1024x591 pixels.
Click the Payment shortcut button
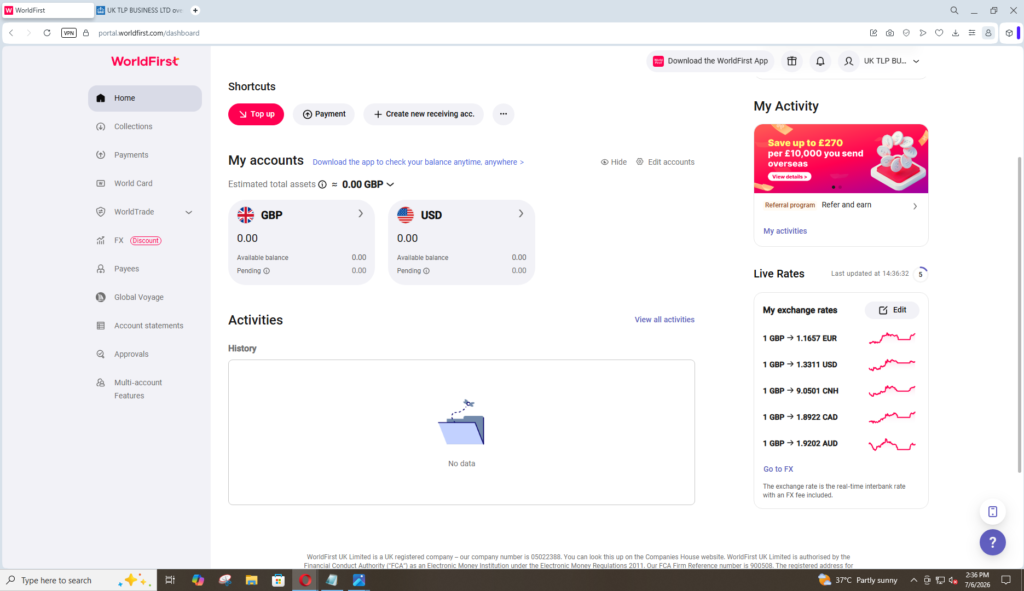(x=324, y=114)
